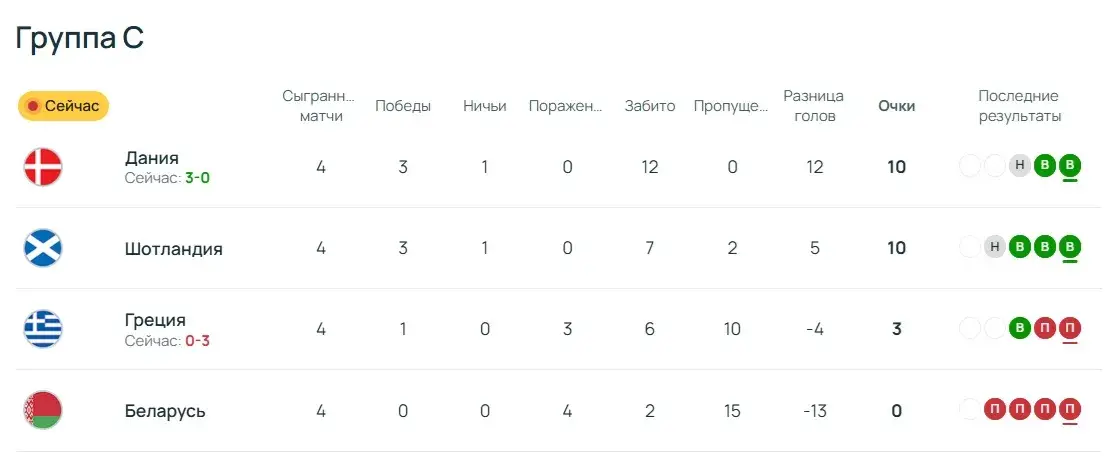Click the "Забито" column header
The image size is (1120, 463).
click(650, 106)
